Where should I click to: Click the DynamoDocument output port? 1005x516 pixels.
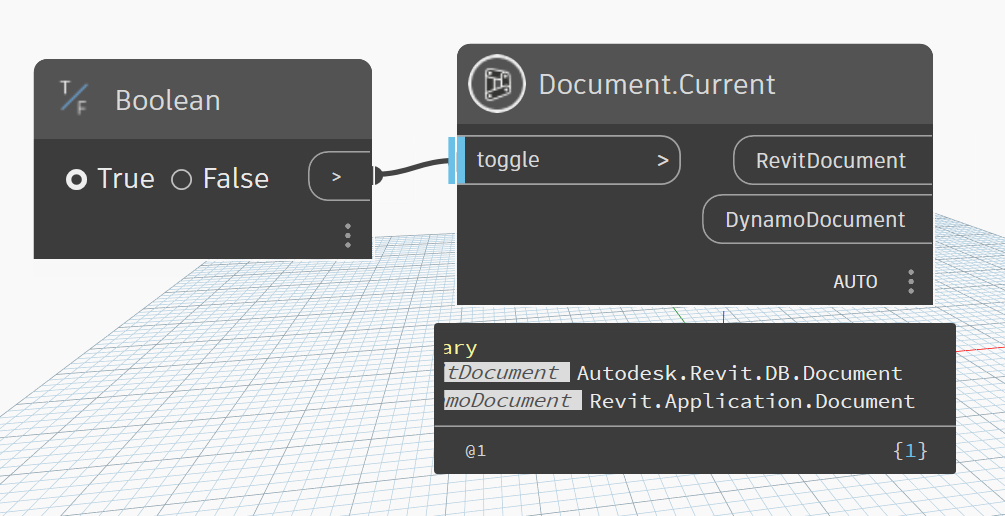[815, 219]
